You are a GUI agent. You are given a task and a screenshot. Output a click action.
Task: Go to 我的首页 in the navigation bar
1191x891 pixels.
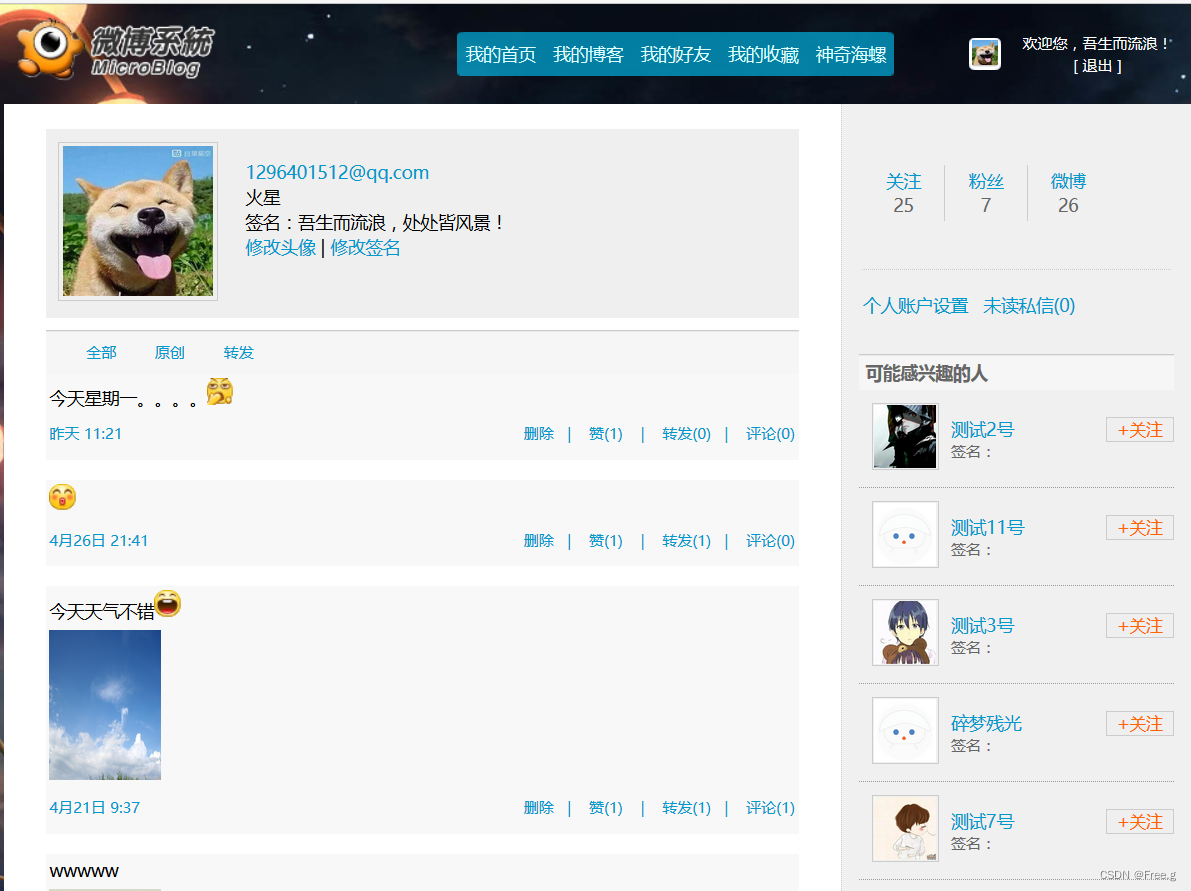click(501, 55)
